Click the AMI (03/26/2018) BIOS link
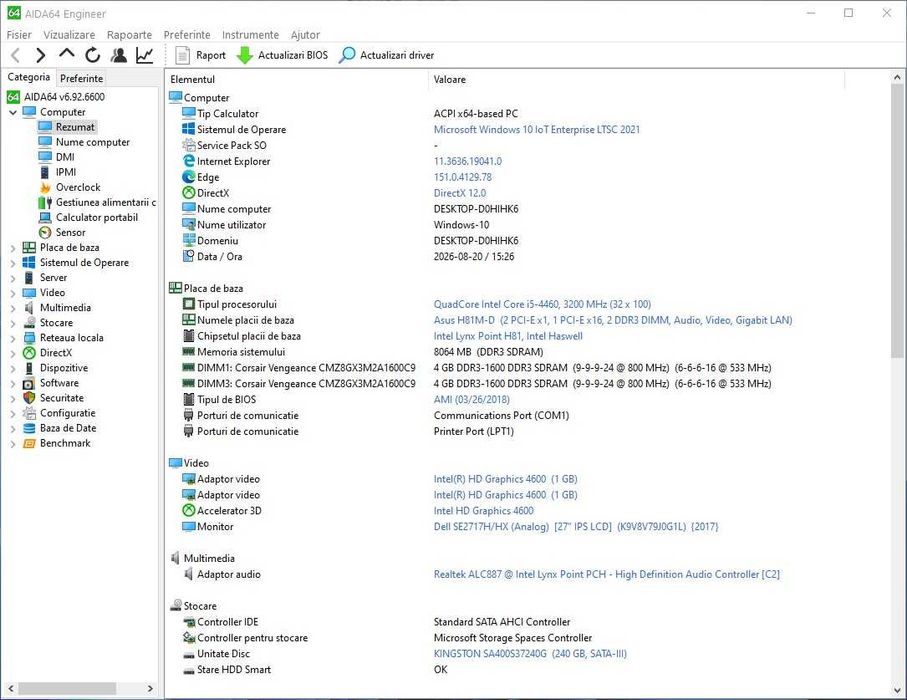The image size is (907, 700). pos(471,400)
